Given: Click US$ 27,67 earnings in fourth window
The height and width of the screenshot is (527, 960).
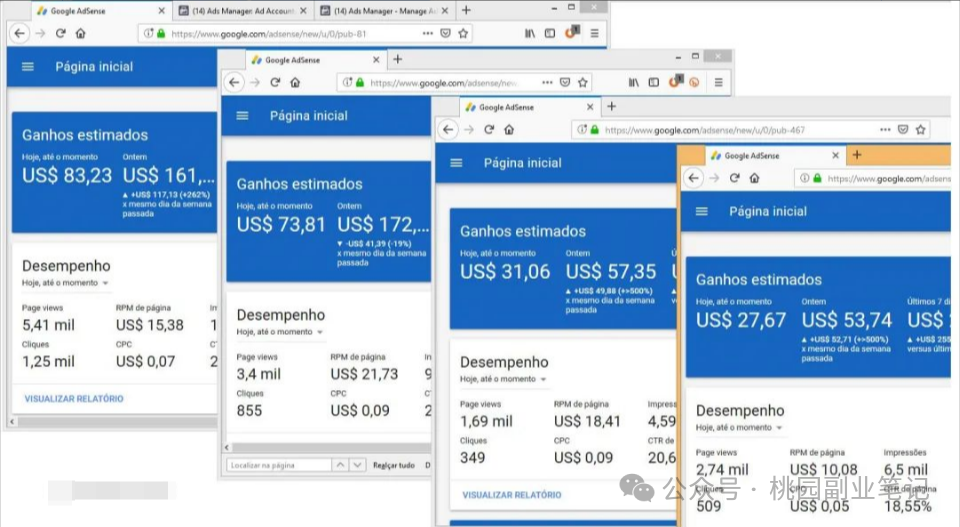Looking at the screenshot, I should (741, 320).
